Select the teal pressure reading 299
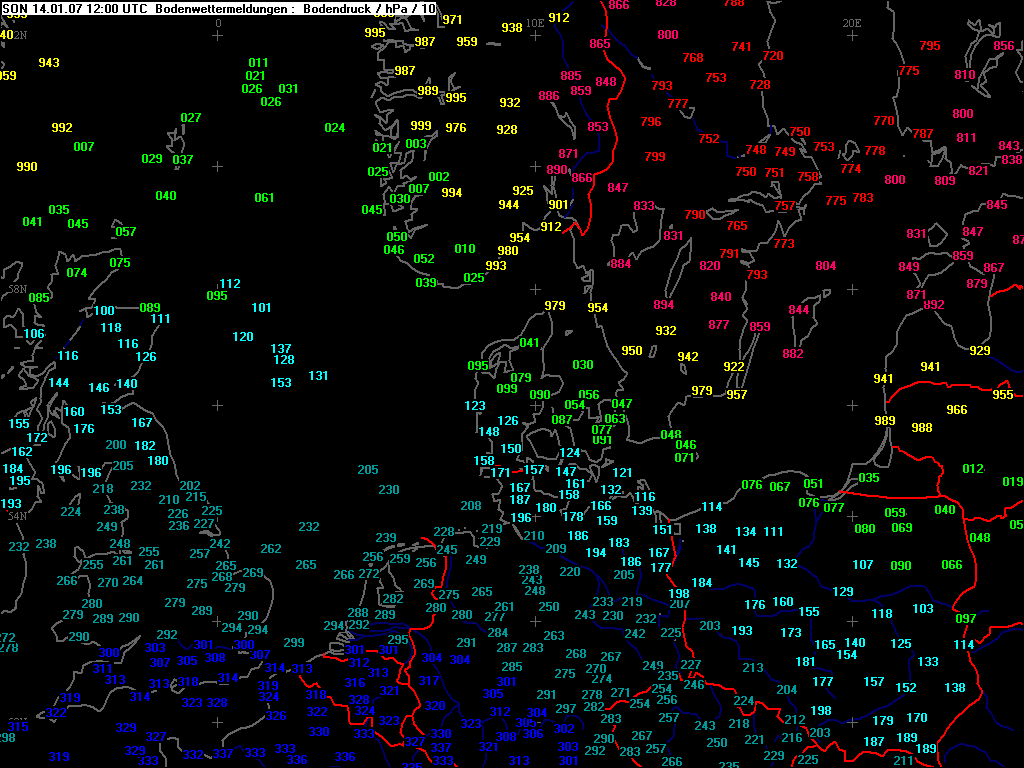1024x768 pixels. point(294,643)
